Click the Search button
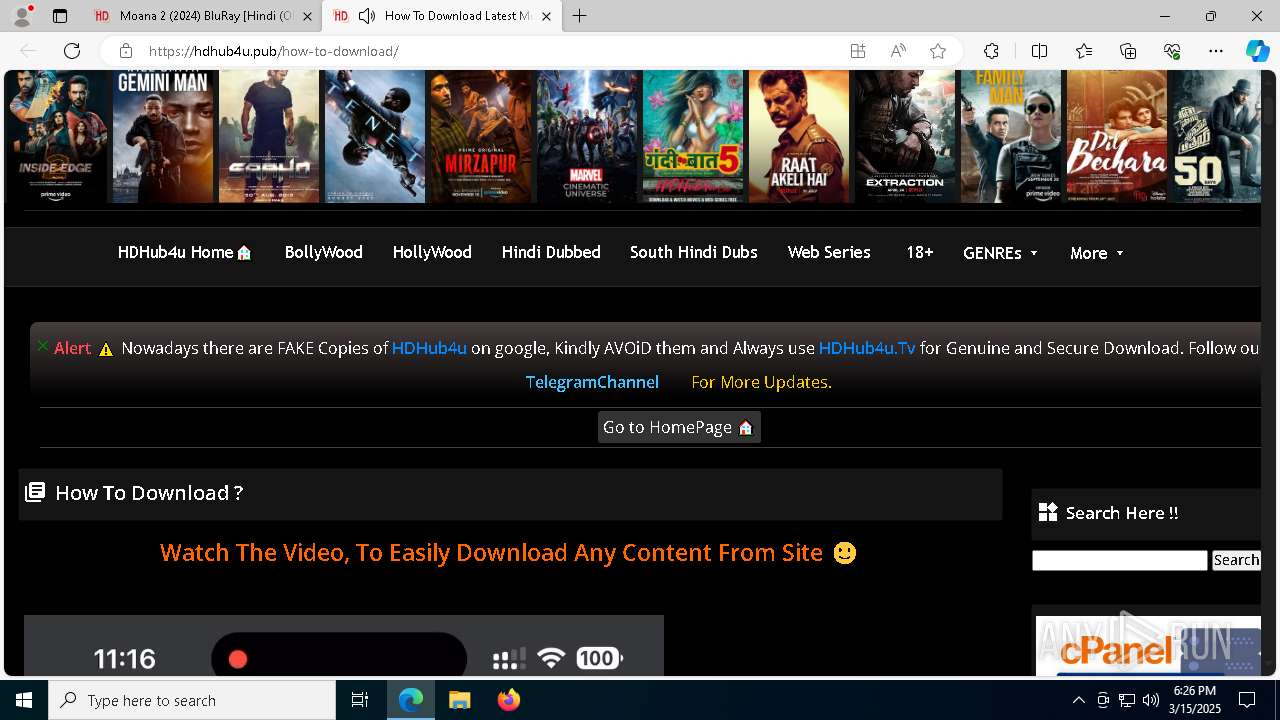 tap(1236, 560)
